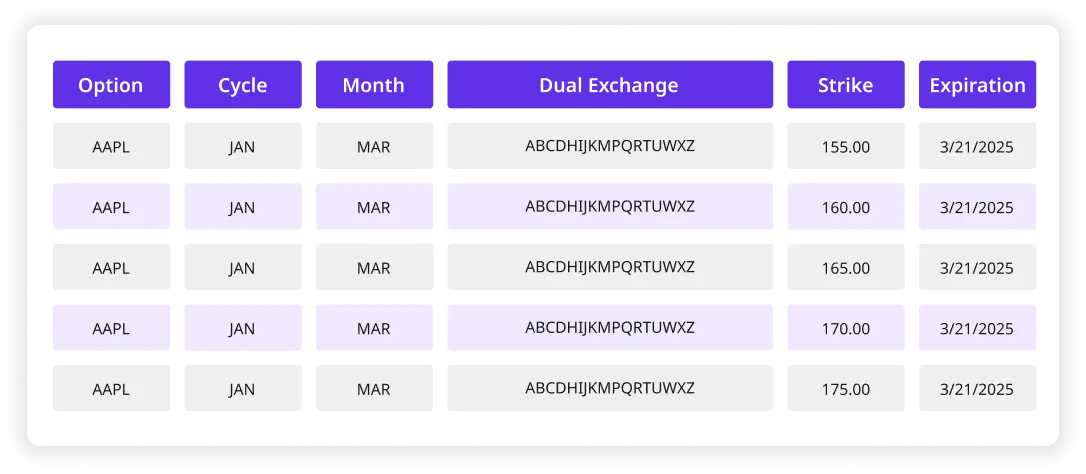The height and width of the screenshot is (474, 1086).
Task: Choose the 165.00 strike cell
Action: coord(846,267)
